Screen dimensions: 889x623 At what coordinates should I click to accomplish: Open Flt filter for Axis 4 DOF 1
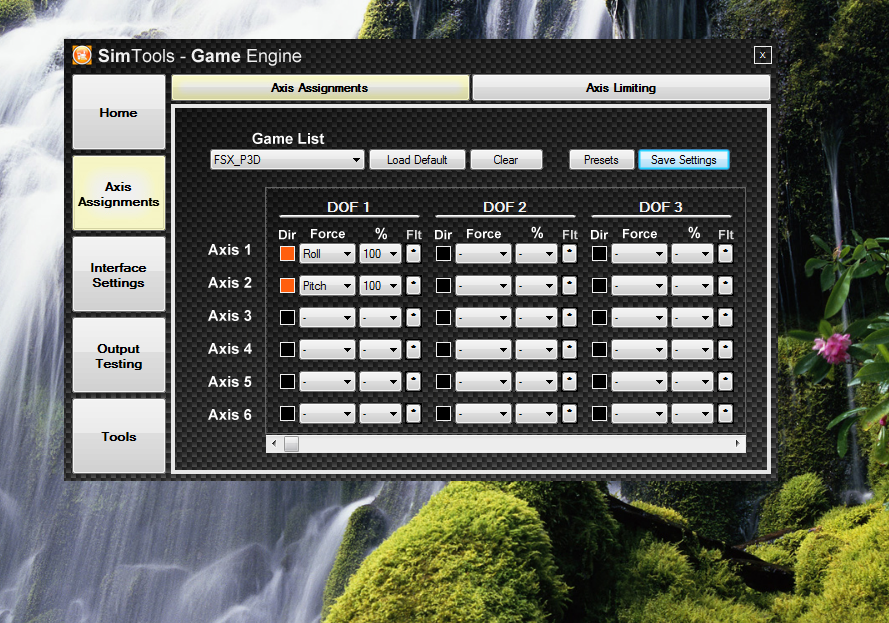414,350
